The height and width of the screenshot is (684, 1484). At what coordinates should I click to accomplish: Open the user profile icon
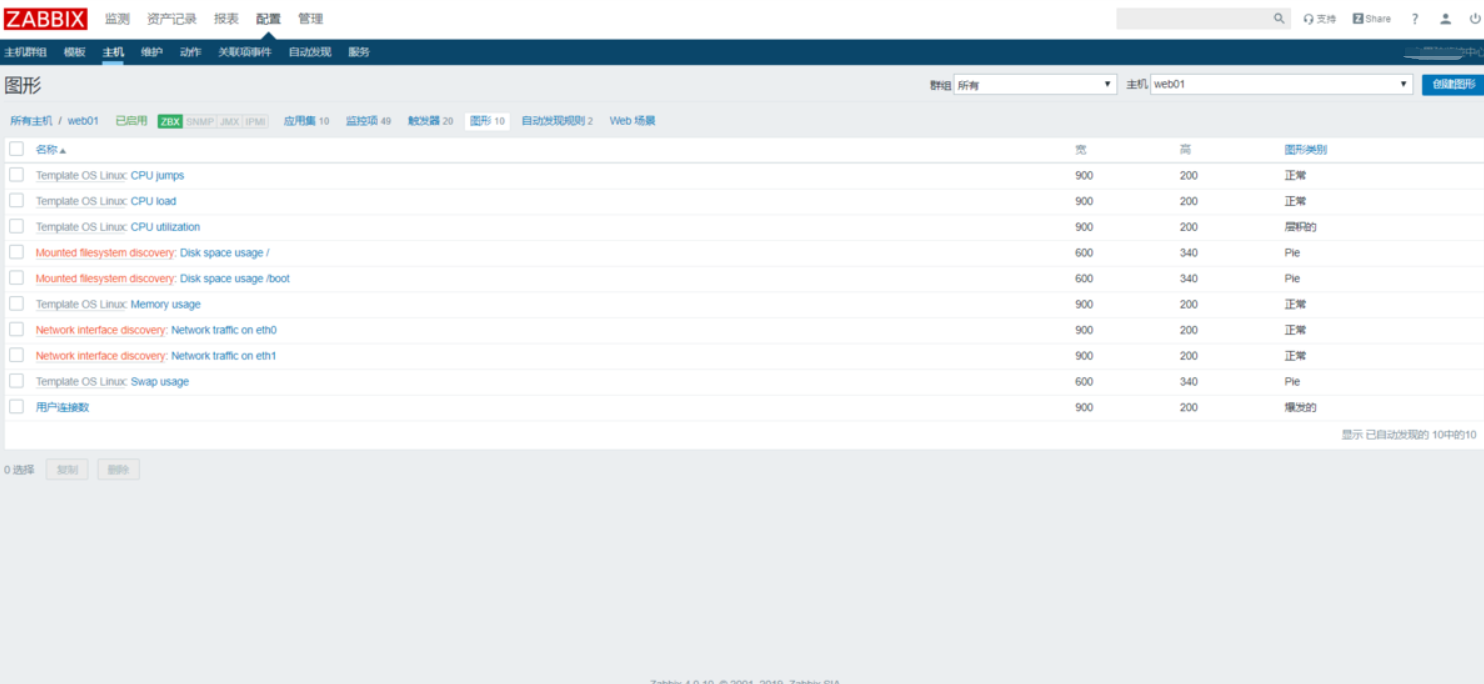1446,19
